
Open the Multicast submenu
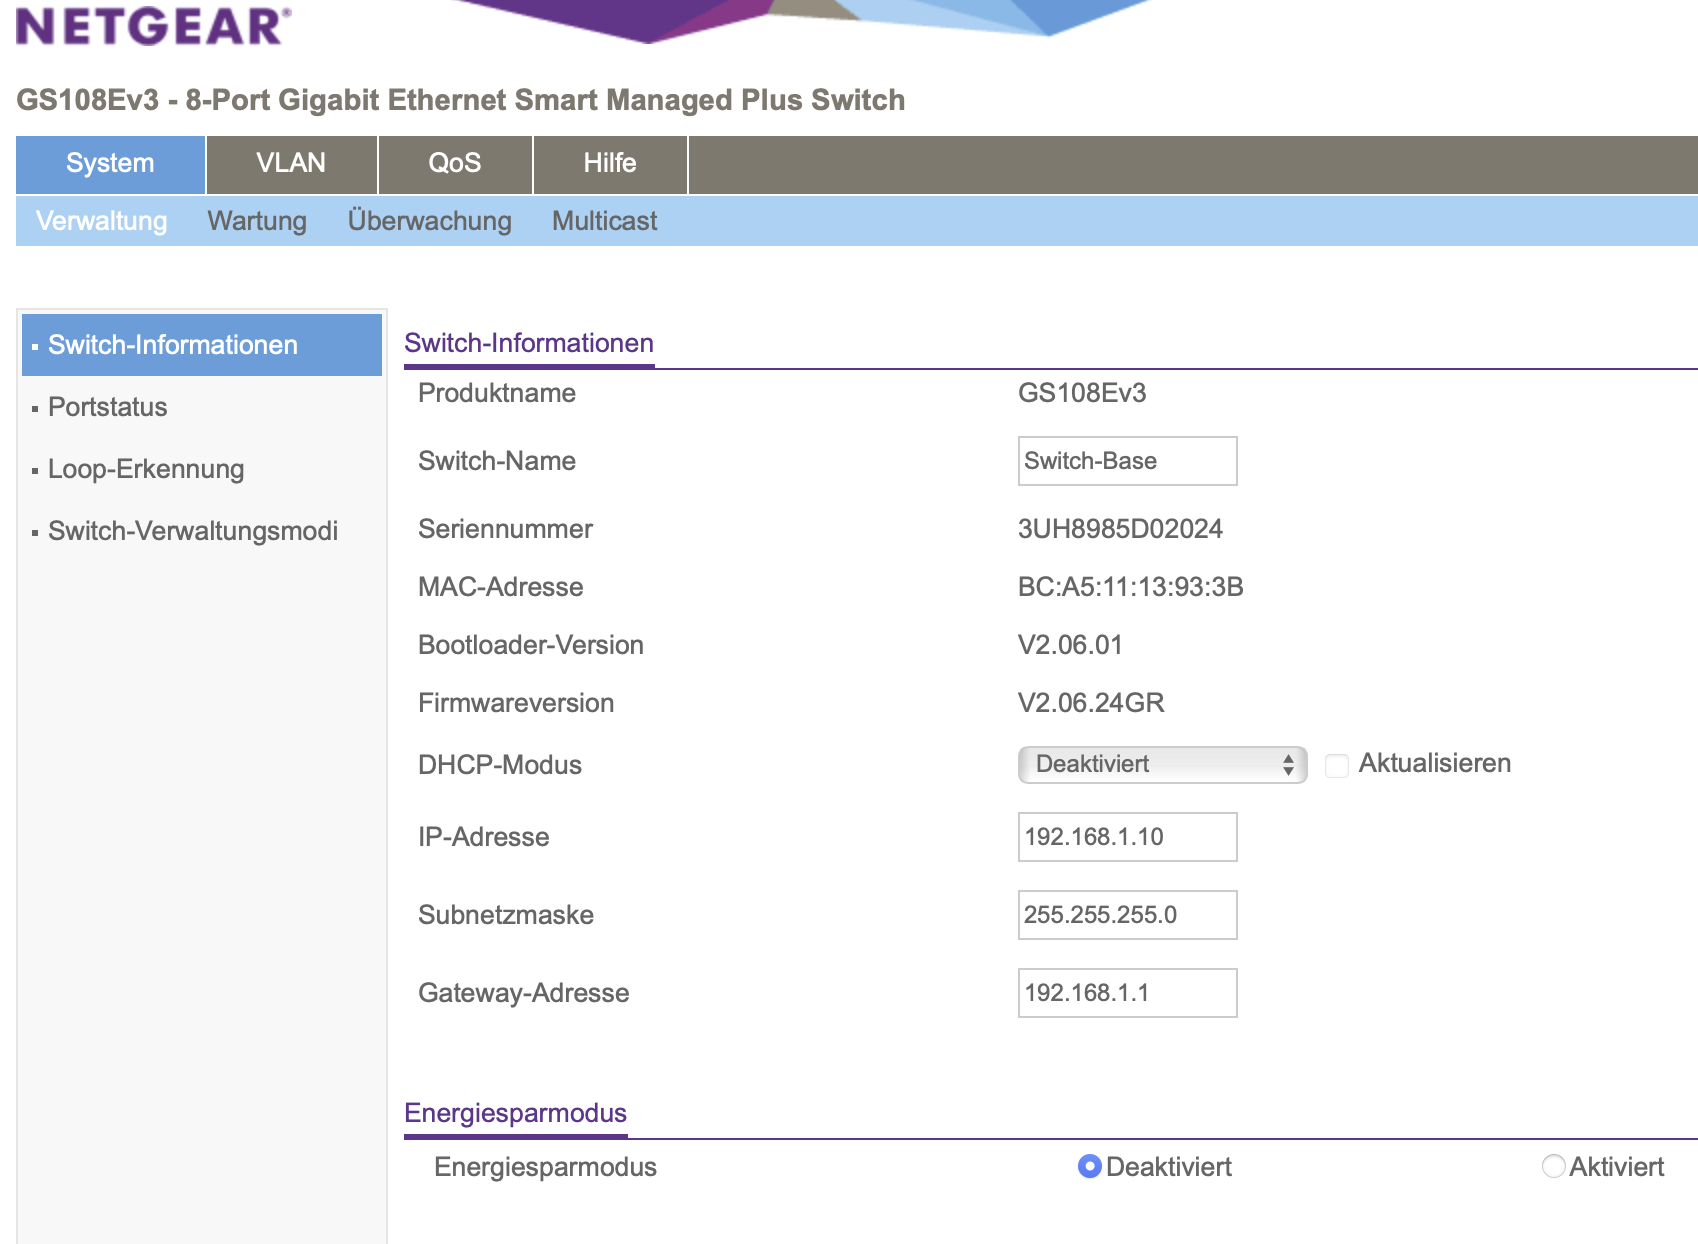(605, 221)
